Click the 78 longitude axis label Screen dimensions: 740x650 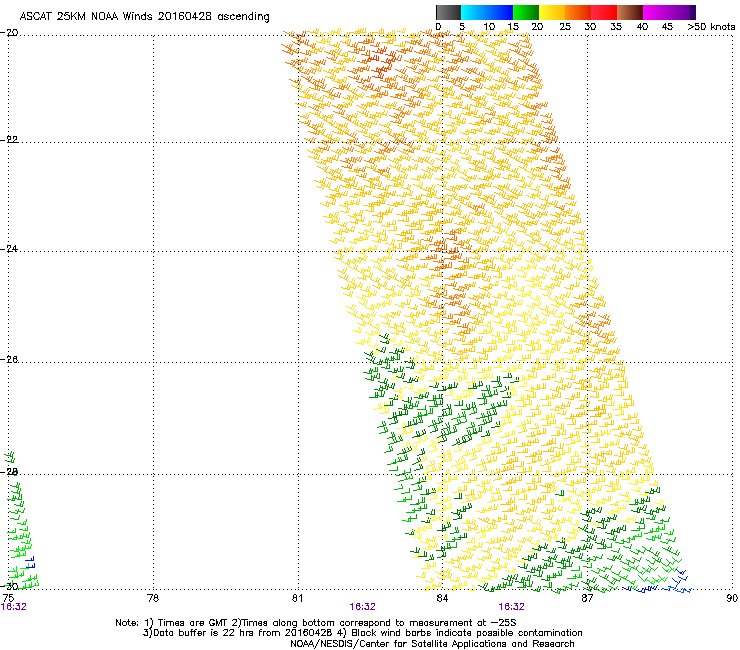tap(153, 598)
